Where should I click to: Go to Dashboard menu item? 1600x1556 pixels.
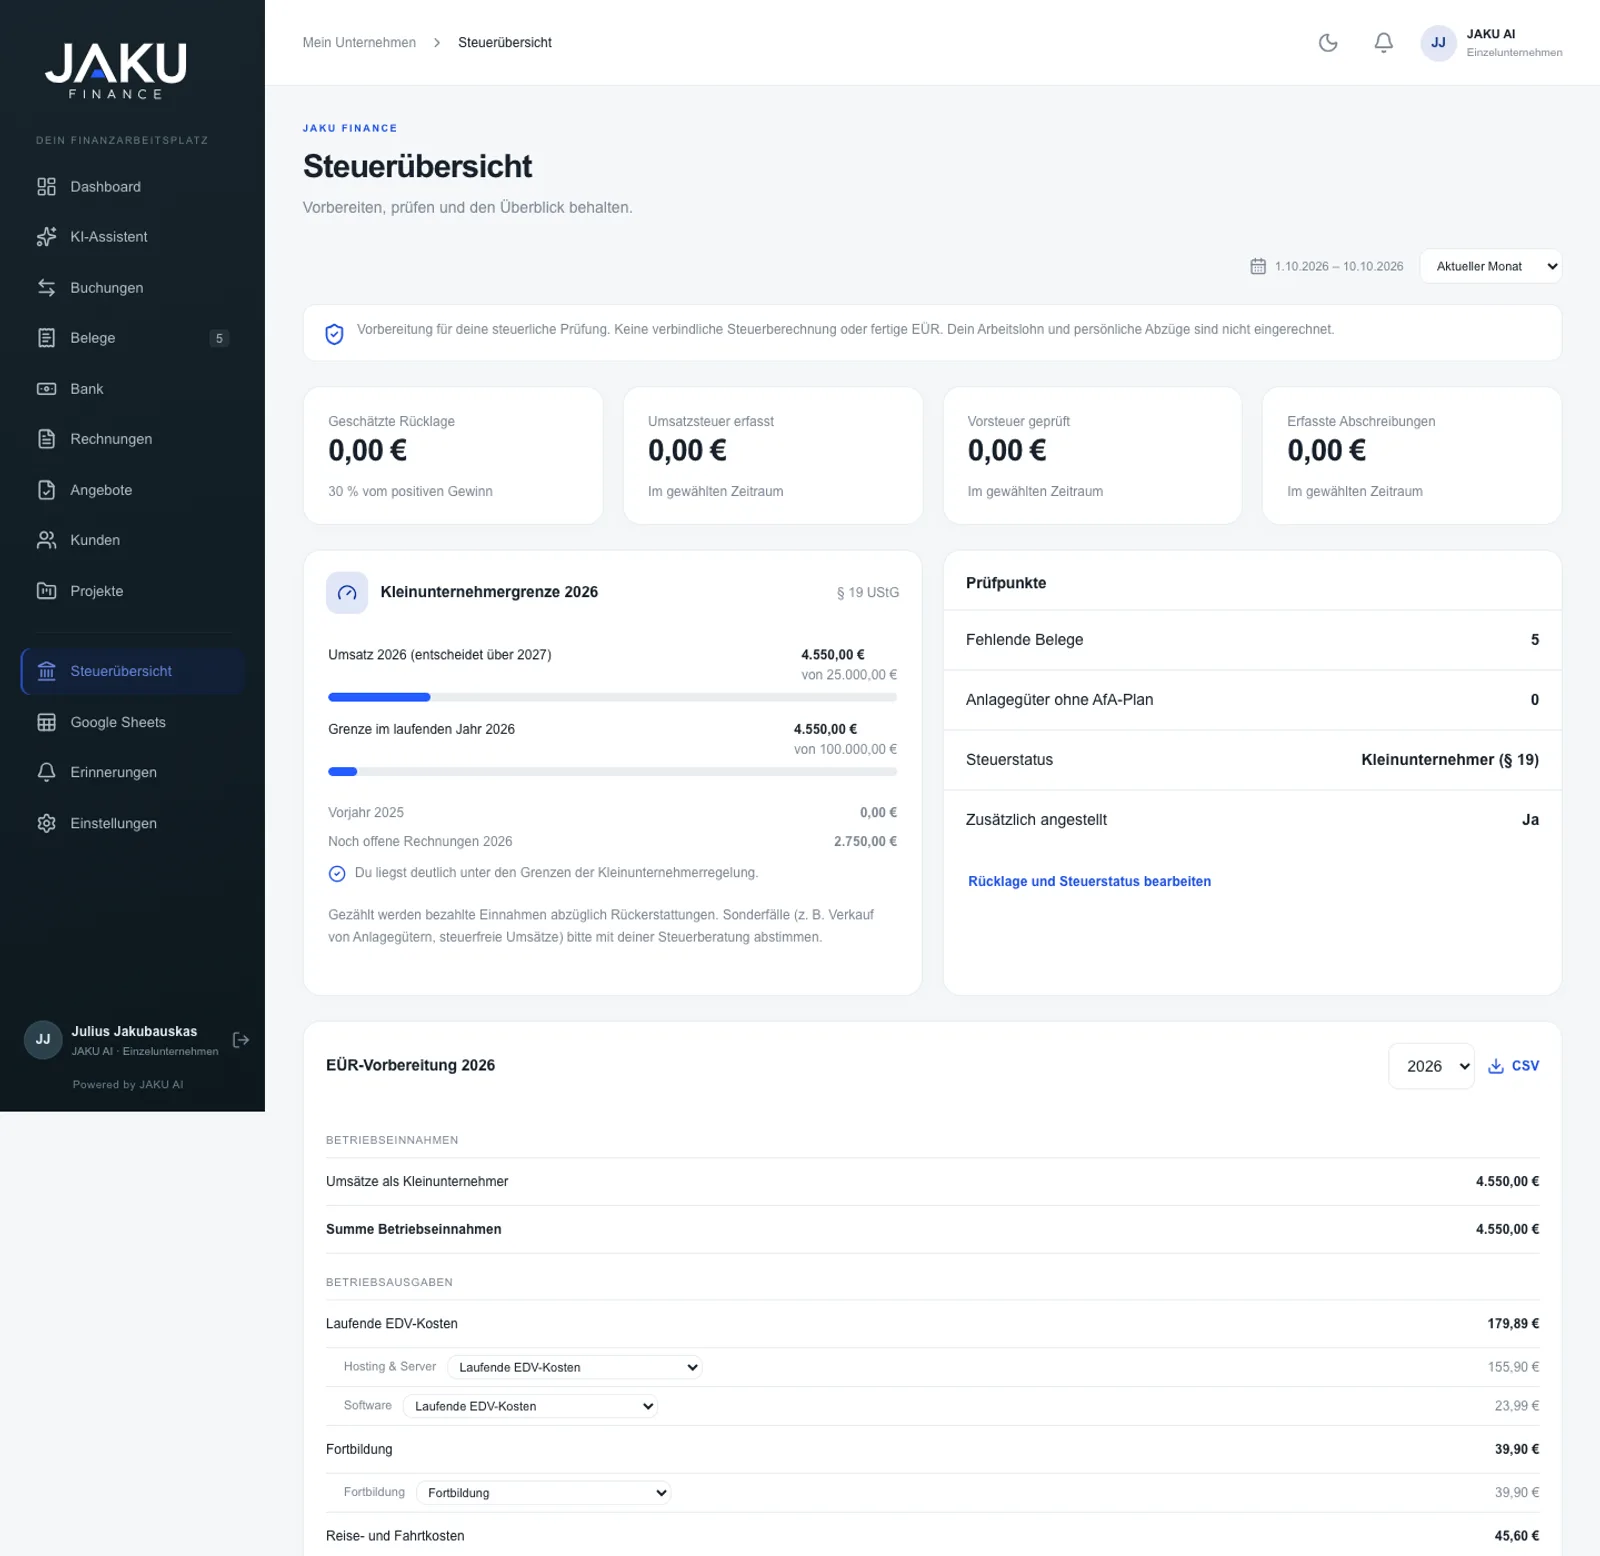133,187
